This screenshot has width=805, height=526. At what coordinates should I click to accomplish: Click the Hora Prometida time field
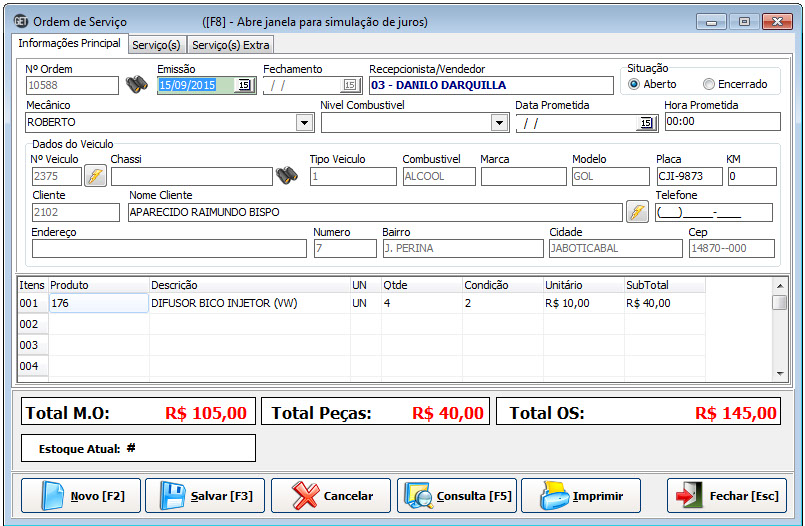click(721, 122)
